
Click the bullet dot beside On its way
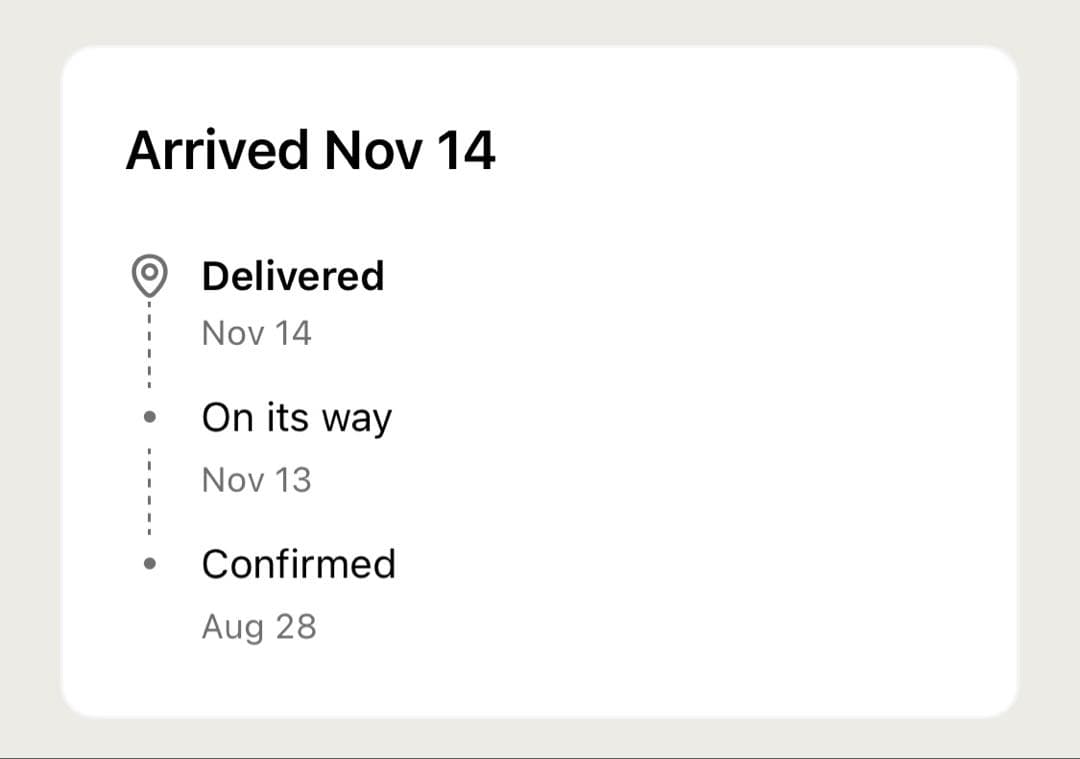[150, 418]
